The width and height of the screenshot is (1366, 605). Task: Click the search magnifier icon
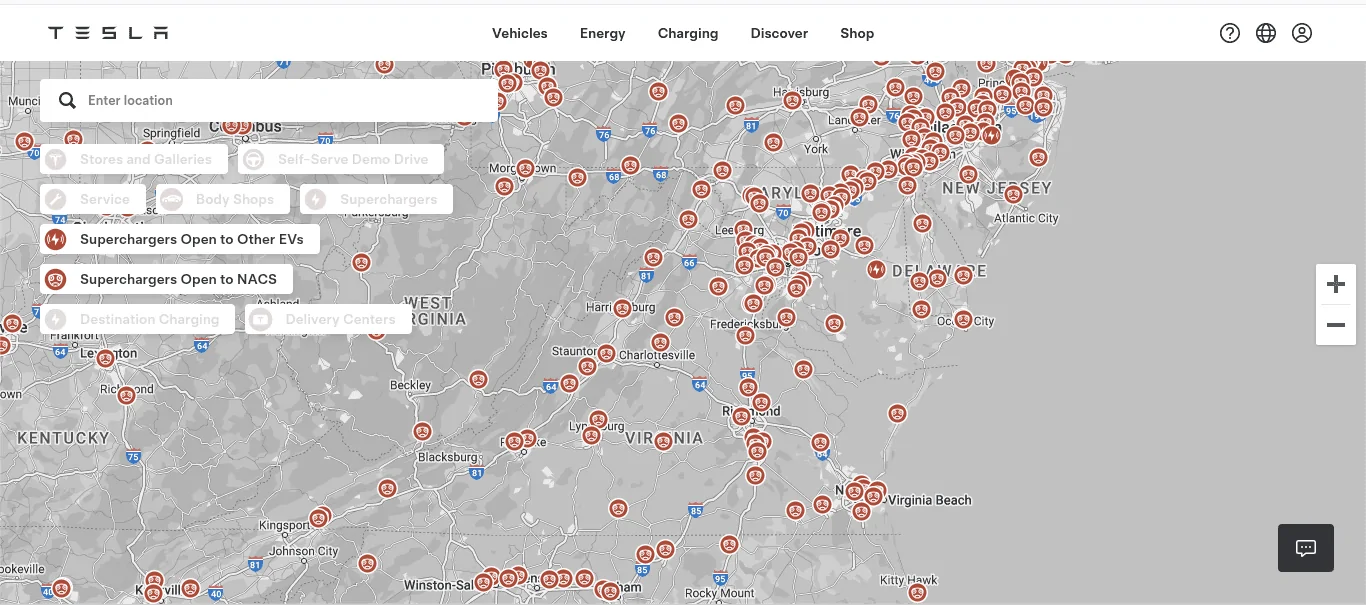point(67,100)
